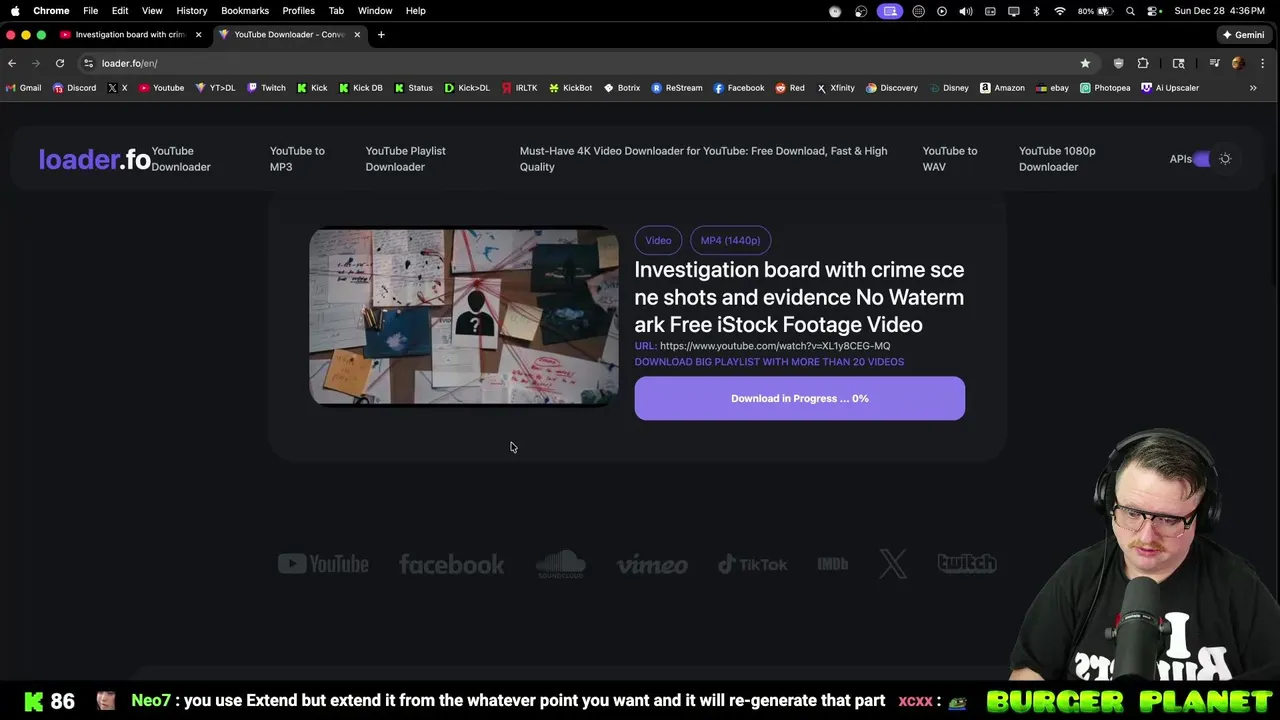Open YouTube Playlist Downloader nav link

point(405,159)
